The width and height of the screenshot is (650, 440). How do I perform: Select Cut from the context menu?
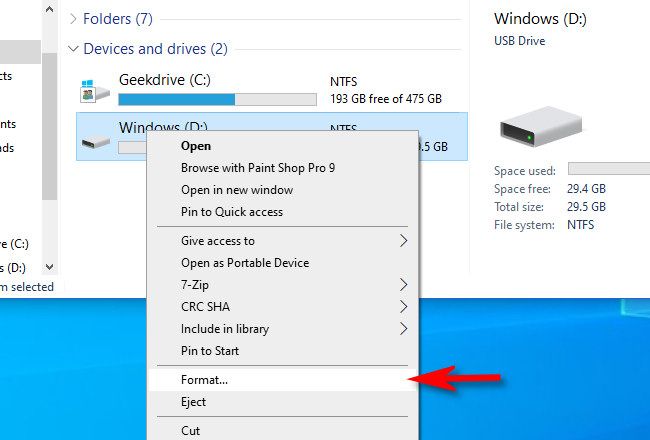click(x=191, y=431)
